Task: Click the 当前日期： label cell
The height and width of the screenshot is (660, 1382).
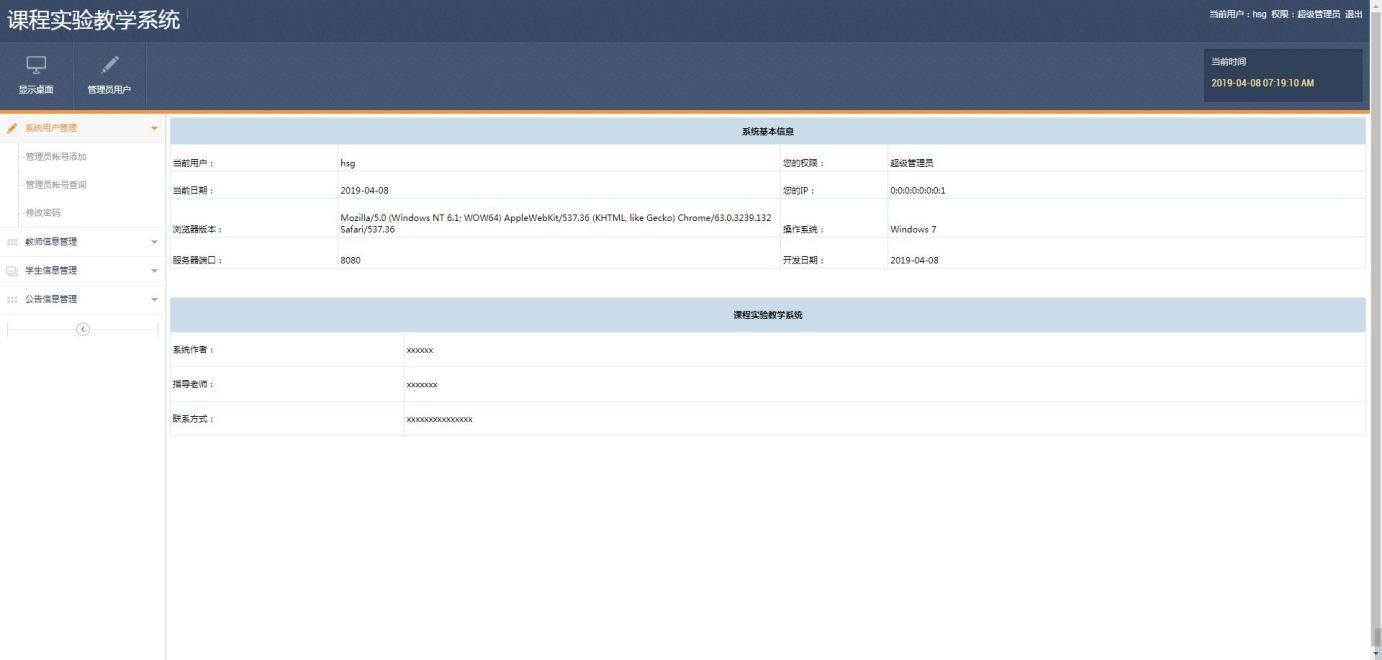Action: [x=254, y=185]
